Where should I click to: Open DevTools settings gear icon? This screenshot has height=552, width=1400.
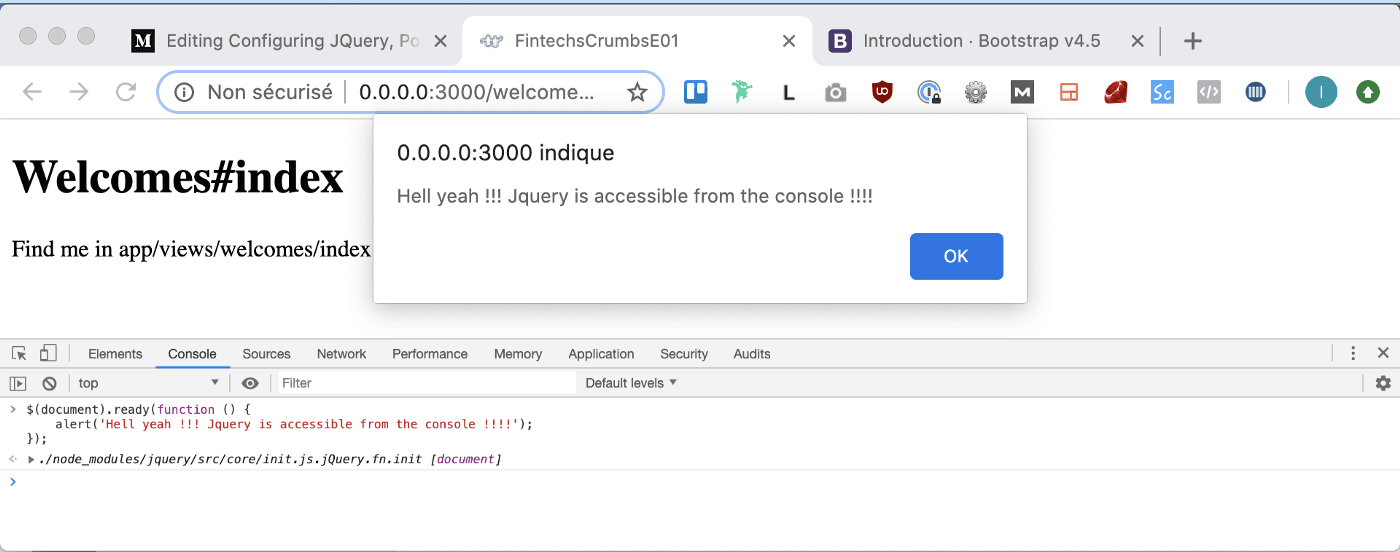coord(1383,383)
